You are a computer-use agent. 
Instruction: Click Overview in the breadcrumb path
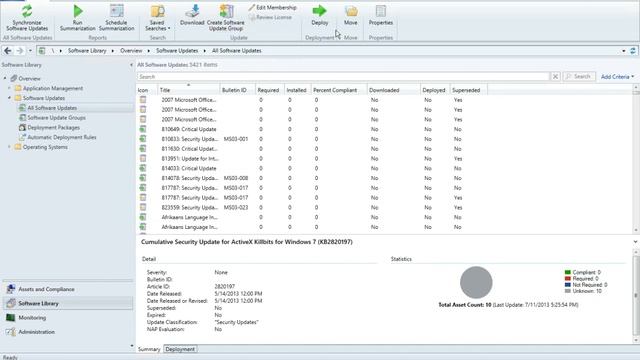(131, 51)
